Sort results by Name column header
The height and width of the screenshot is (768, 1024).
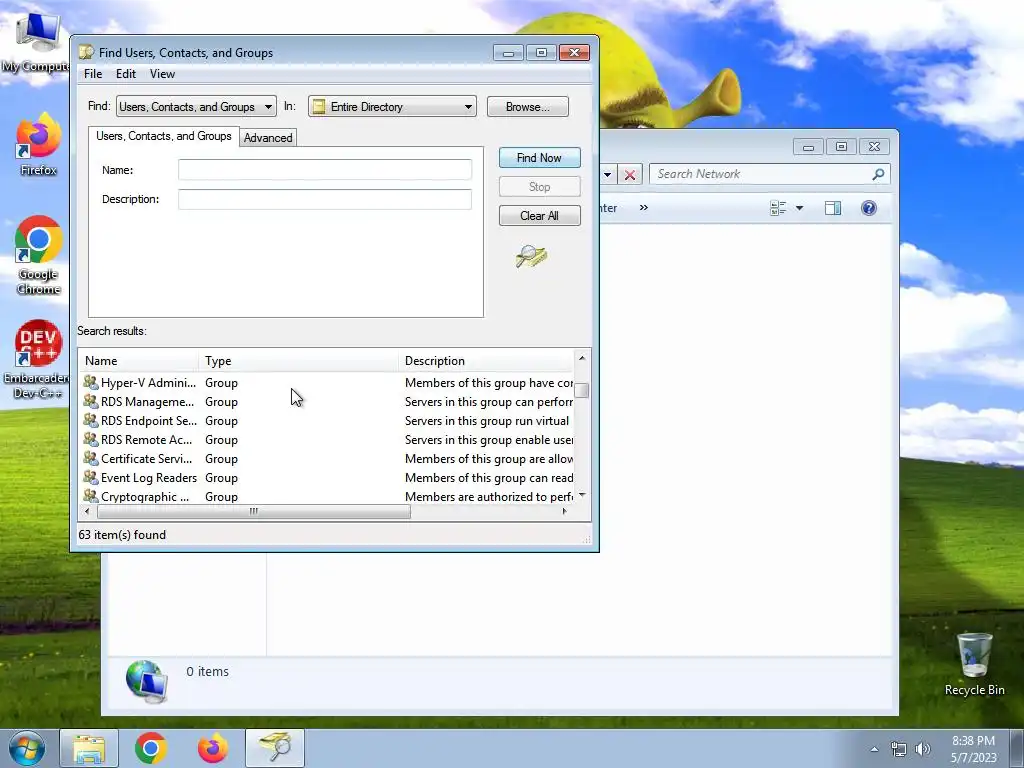(138, 360)
